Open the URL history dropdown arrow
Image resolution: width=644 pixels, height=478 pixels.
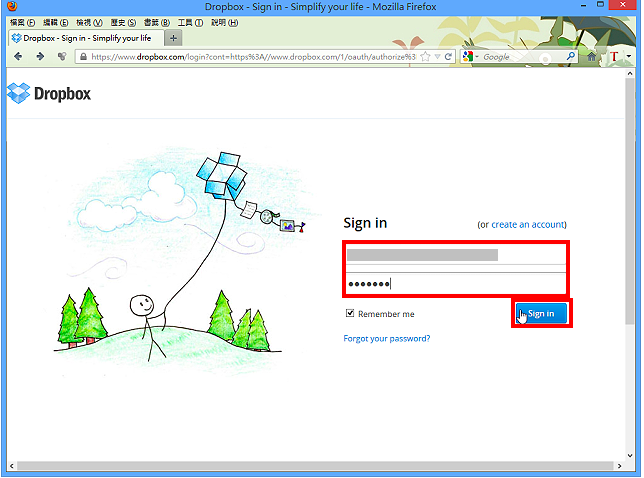click(437, 57)
